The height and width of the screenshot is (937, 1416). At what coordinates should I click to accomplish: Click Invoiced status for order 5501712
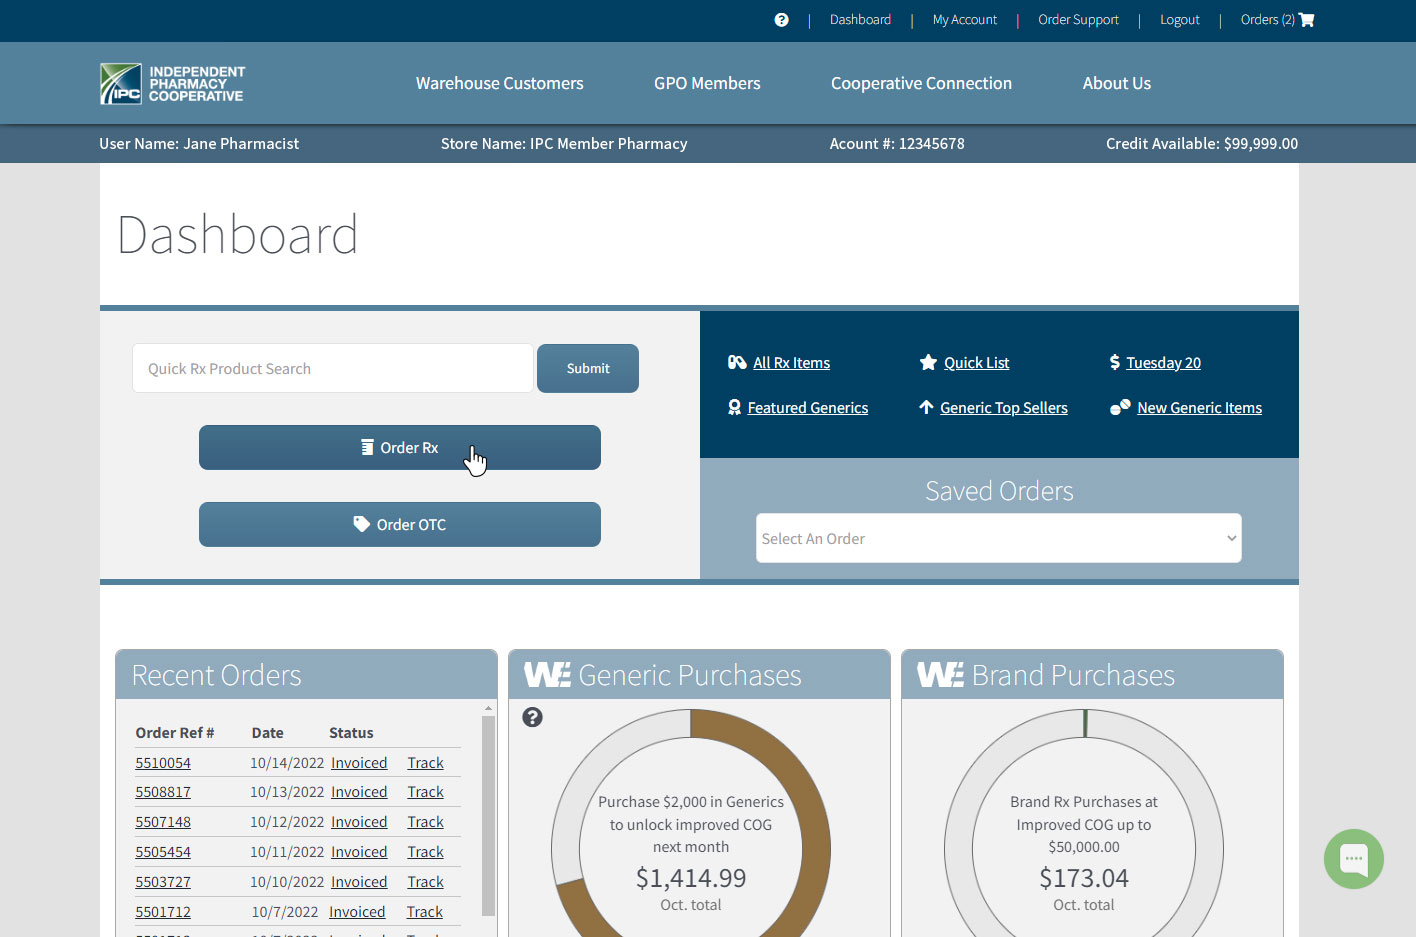tap(357, 911)
